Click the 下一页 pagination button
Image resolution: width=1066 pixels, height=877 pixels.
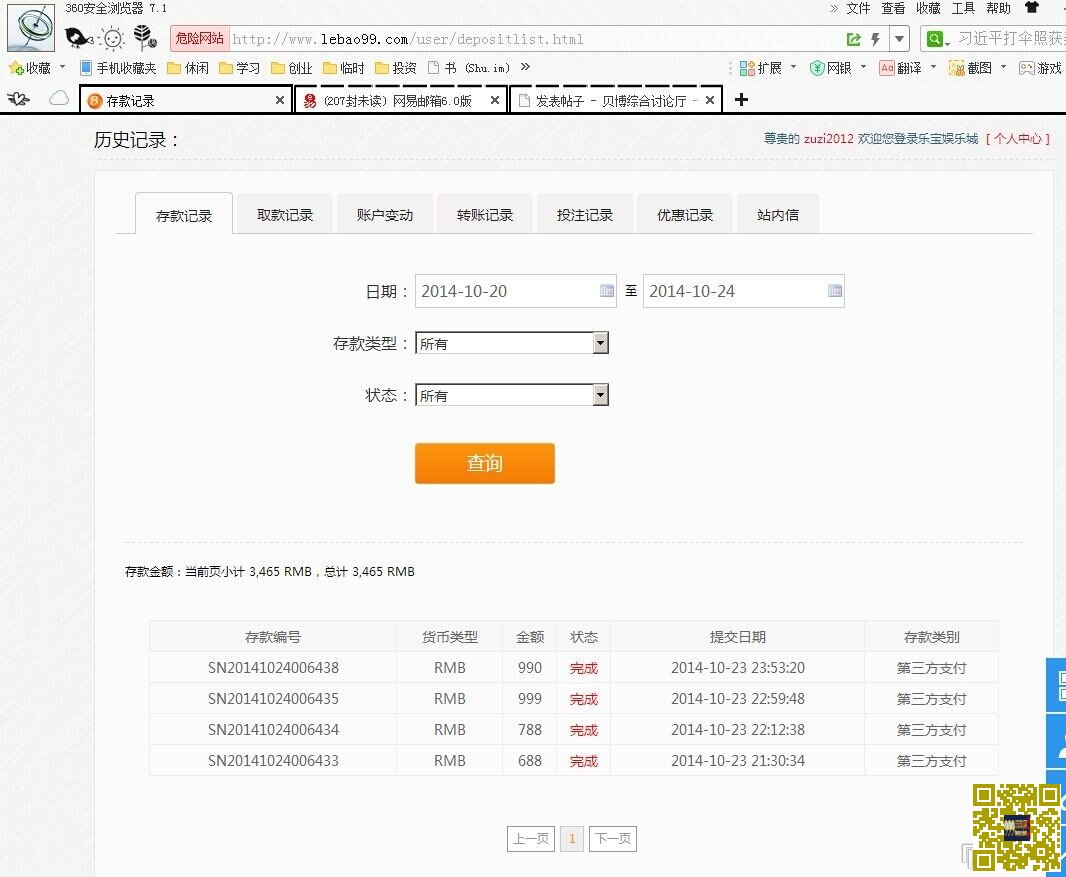(x=613, y=838)
